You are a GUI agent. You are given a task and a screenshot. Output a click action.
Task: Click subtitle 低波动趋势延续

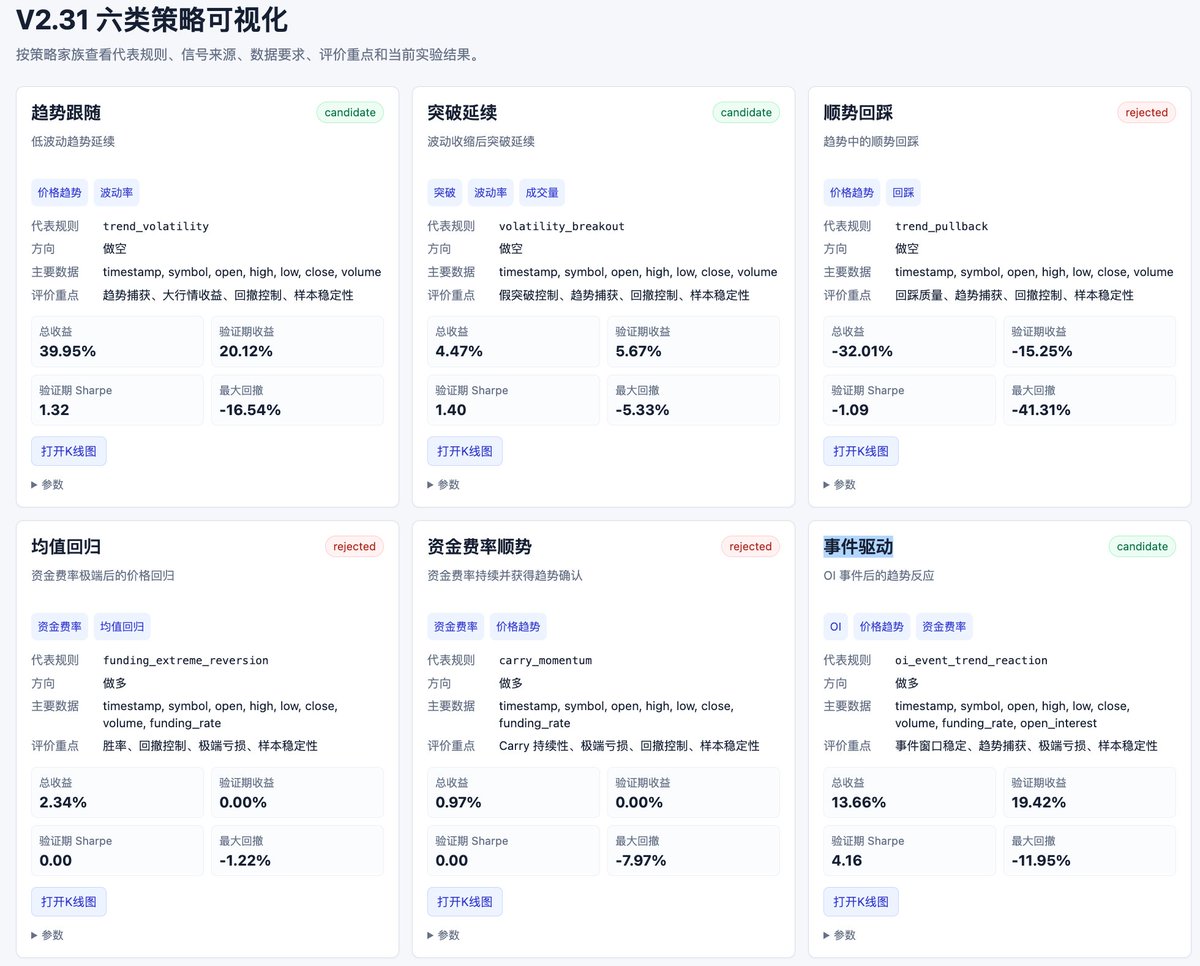point(73,142)
